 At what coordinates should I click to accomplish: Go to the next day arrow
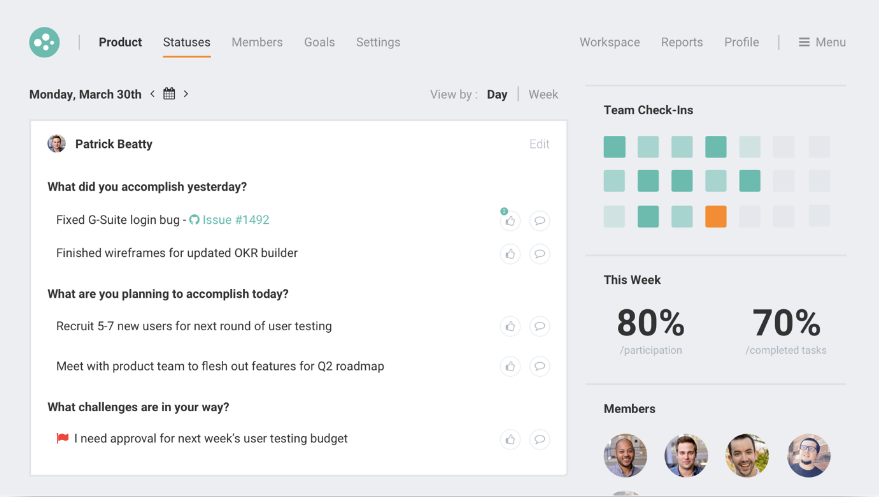[186, 94]
